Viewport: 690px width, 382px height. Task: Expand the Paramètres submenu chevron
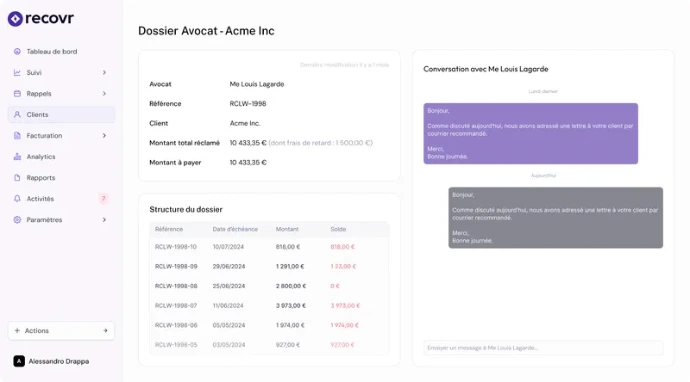(104, 220)
